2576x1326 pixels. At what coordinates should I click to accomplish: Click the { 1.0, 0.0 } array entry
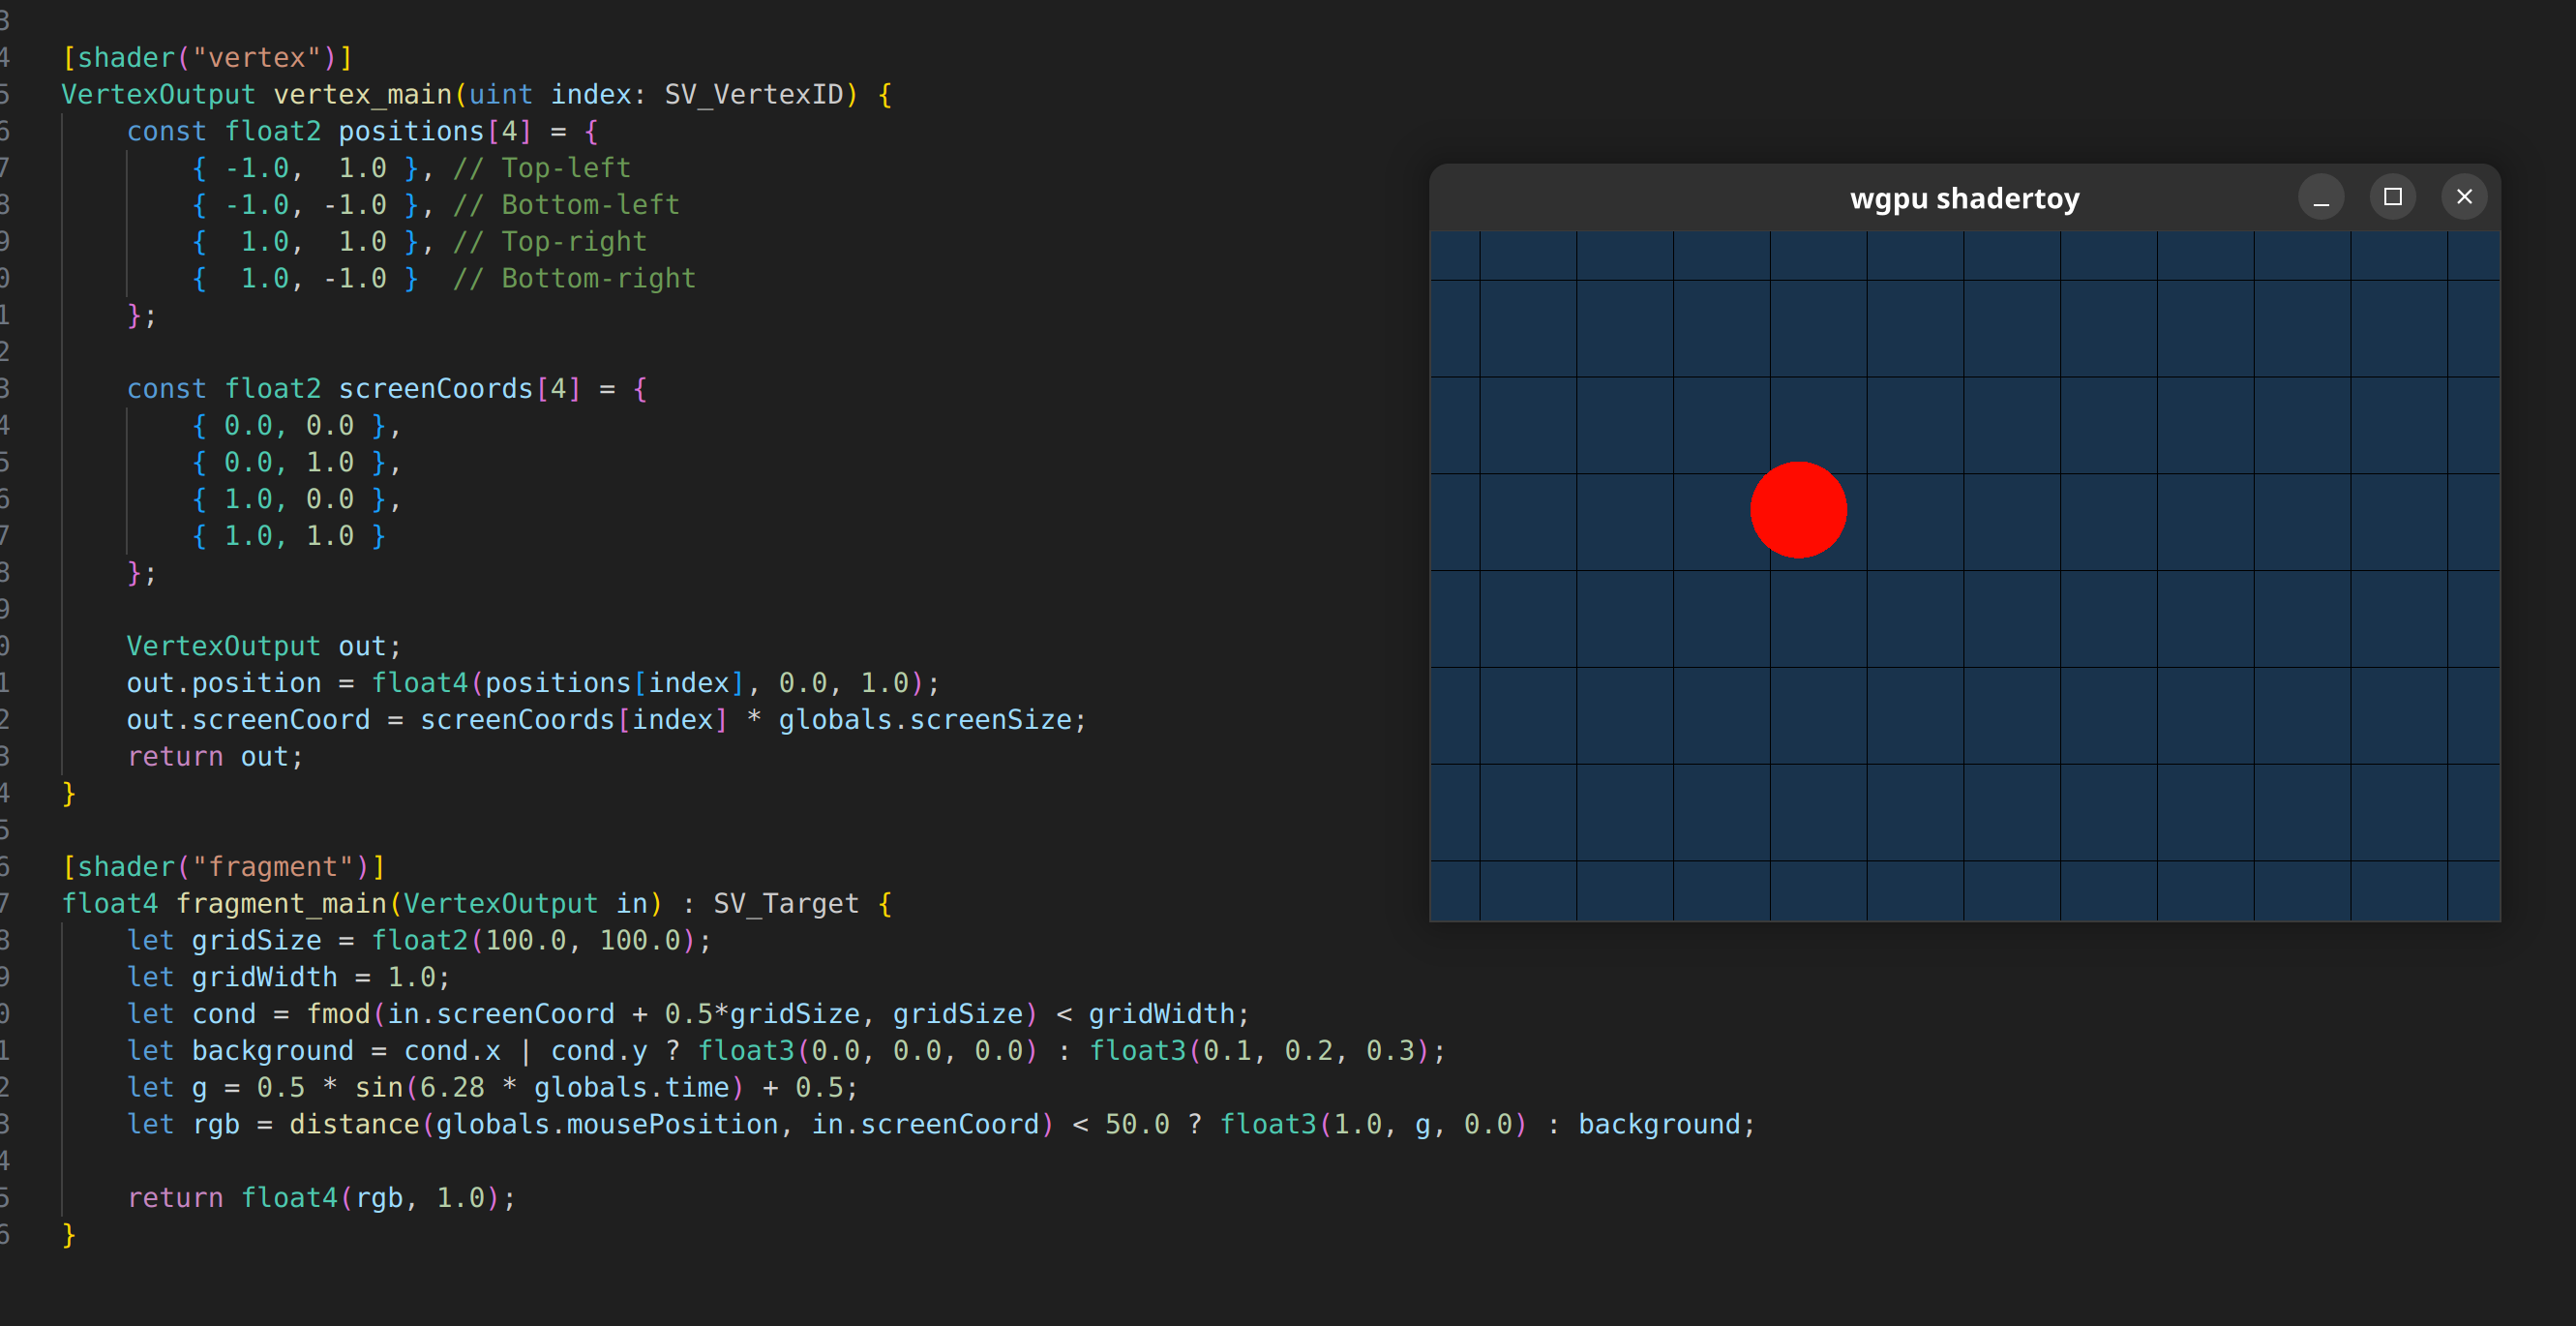pyautogui.click(x=289, y=499)
